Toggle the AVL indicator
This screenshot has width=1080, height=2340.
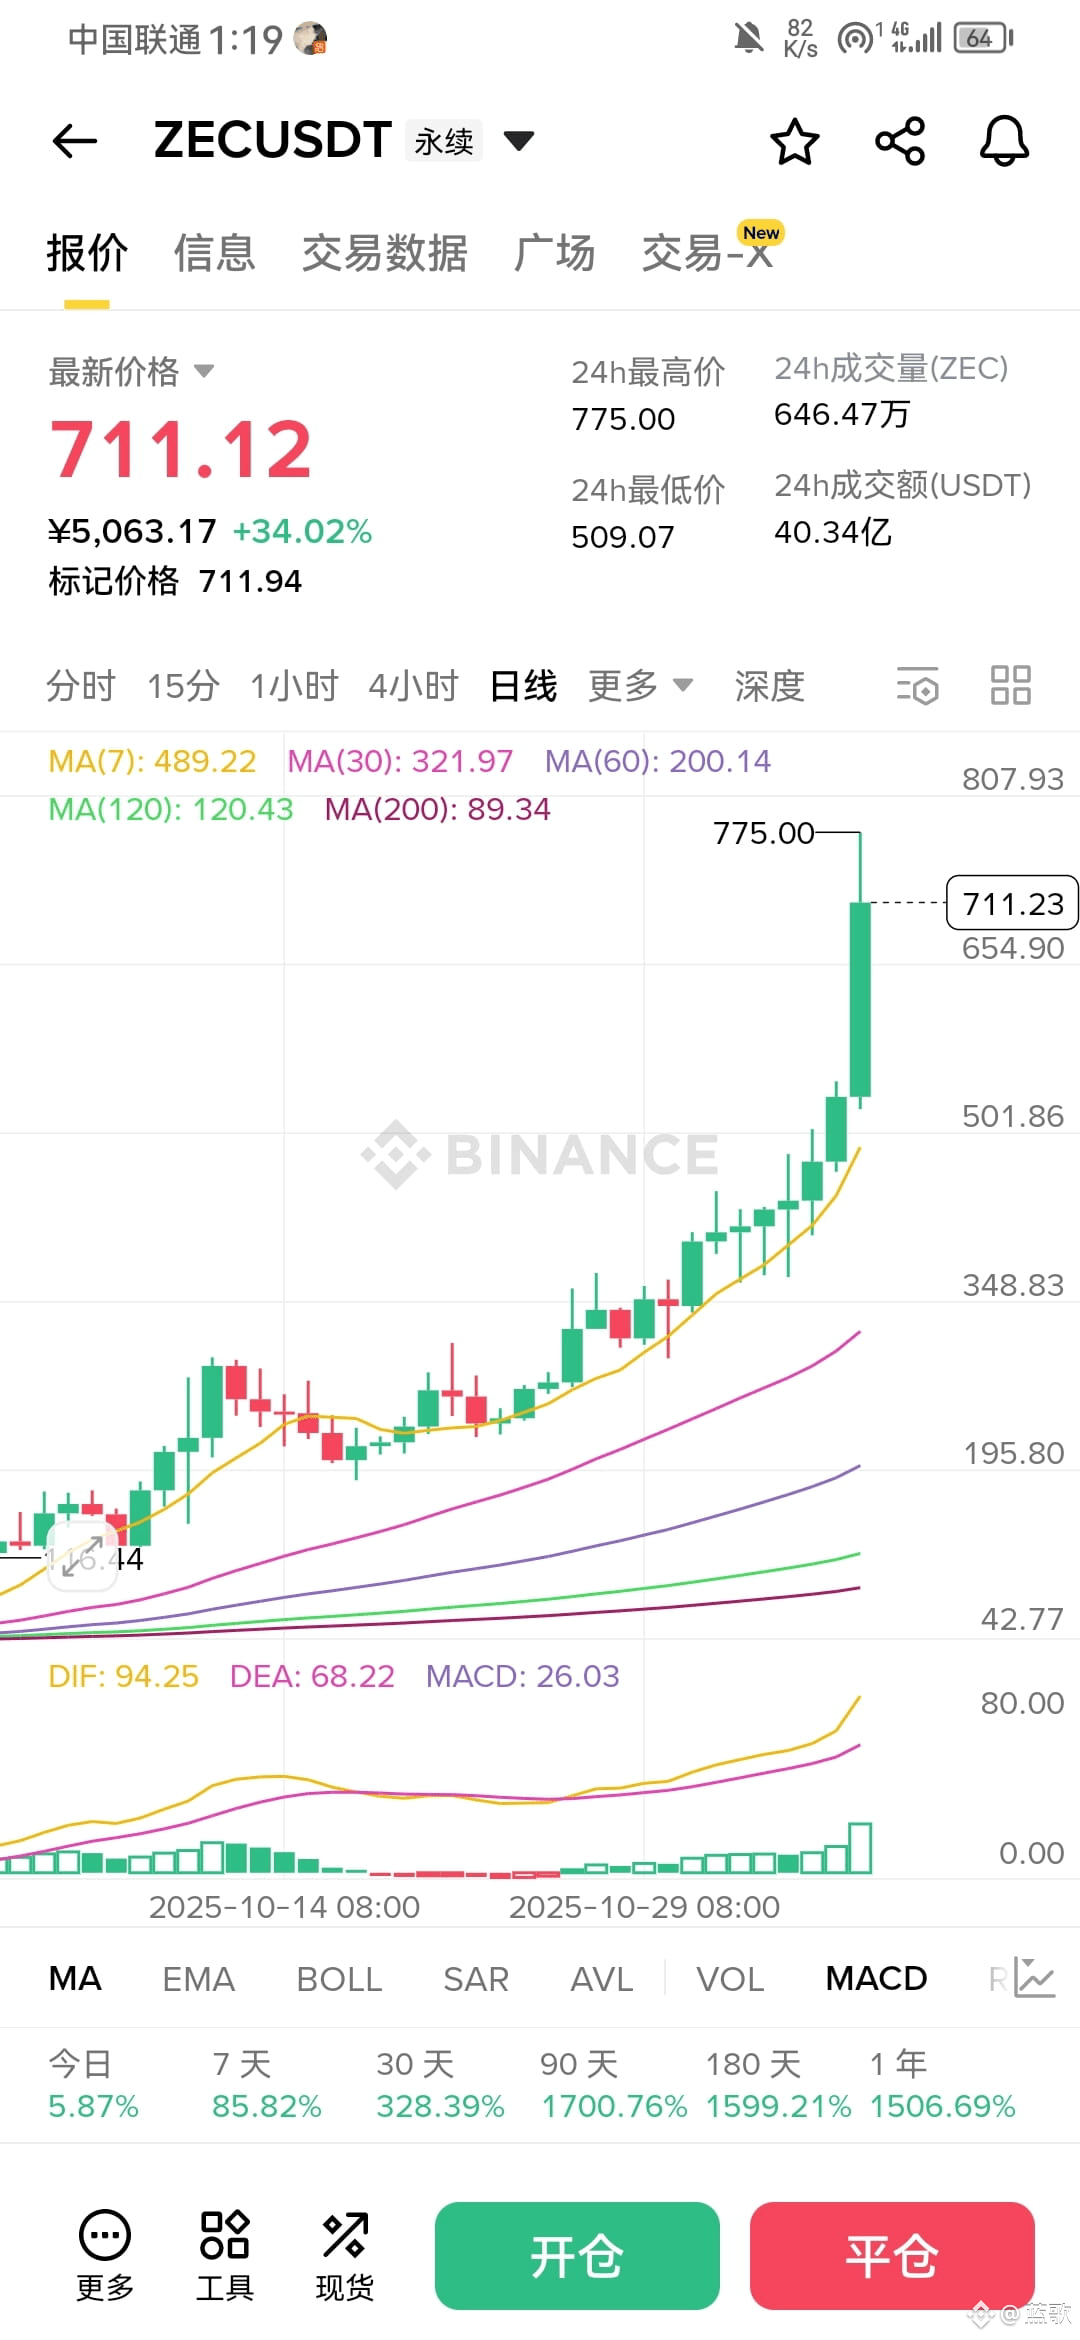coord(602,1978)
